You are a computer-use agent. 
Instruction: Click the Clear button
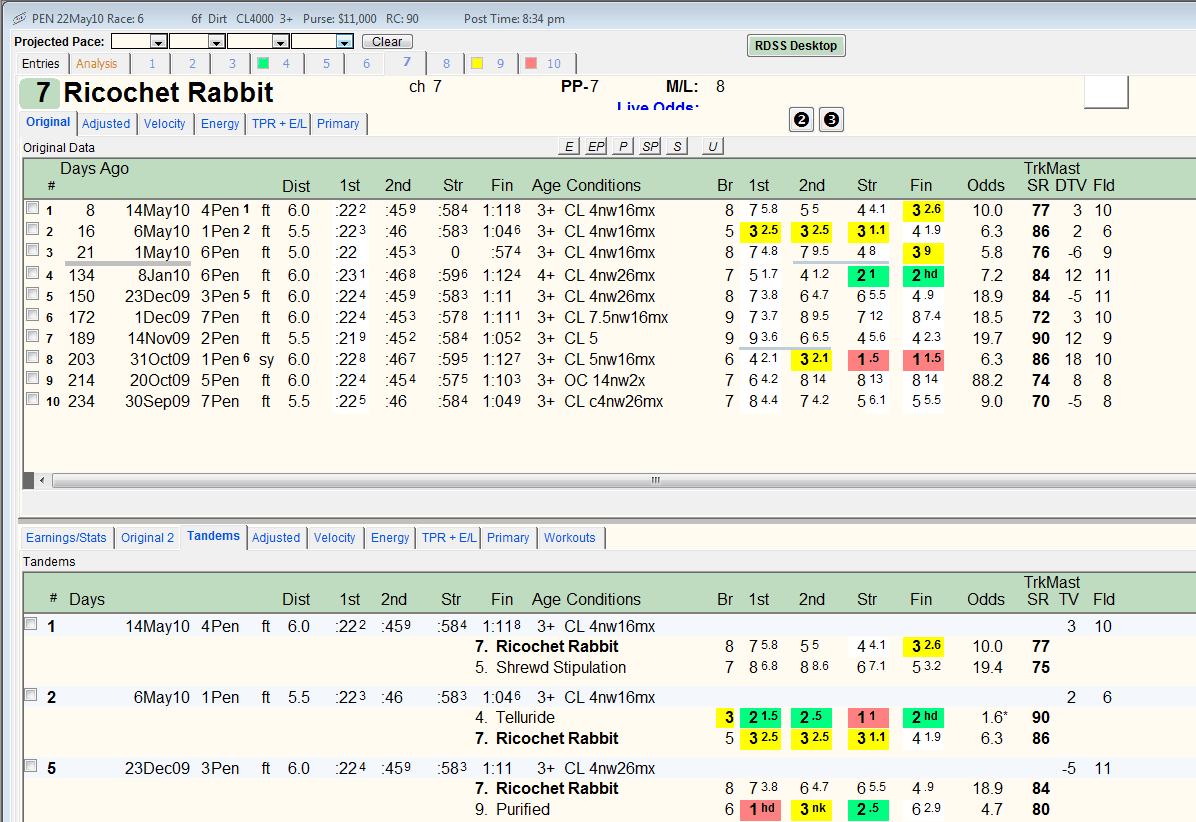pos(387,42)
